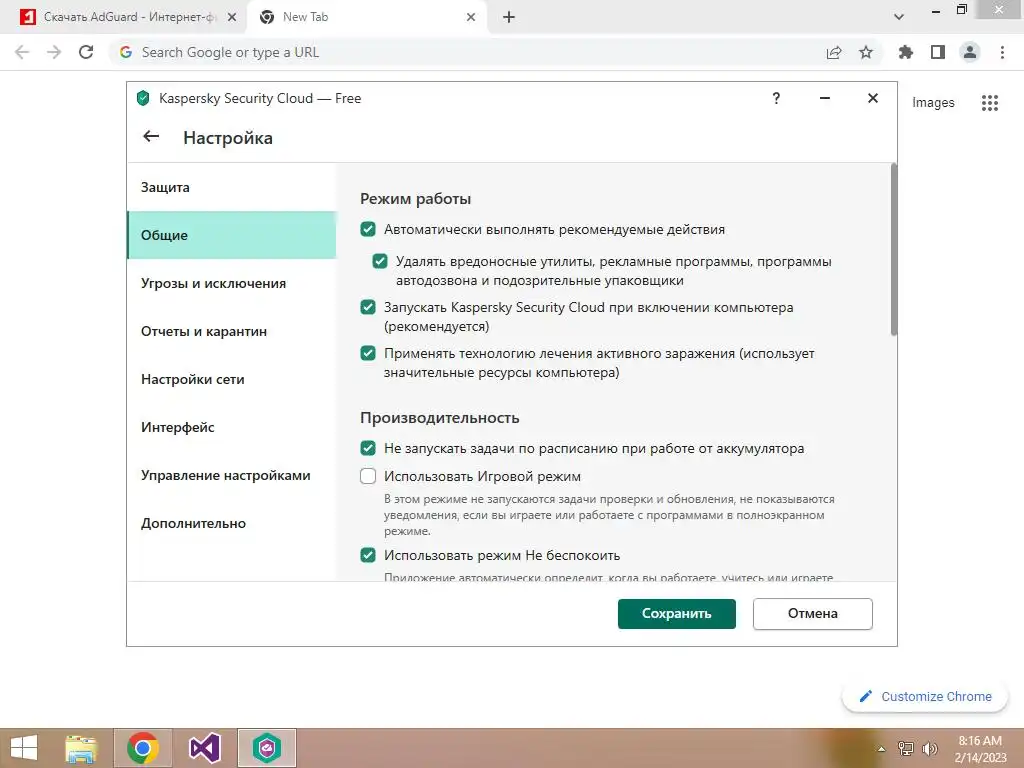Open the Защита settings section
The height and width of the screenshot is (768, 1024).
(x=232, y=187)
